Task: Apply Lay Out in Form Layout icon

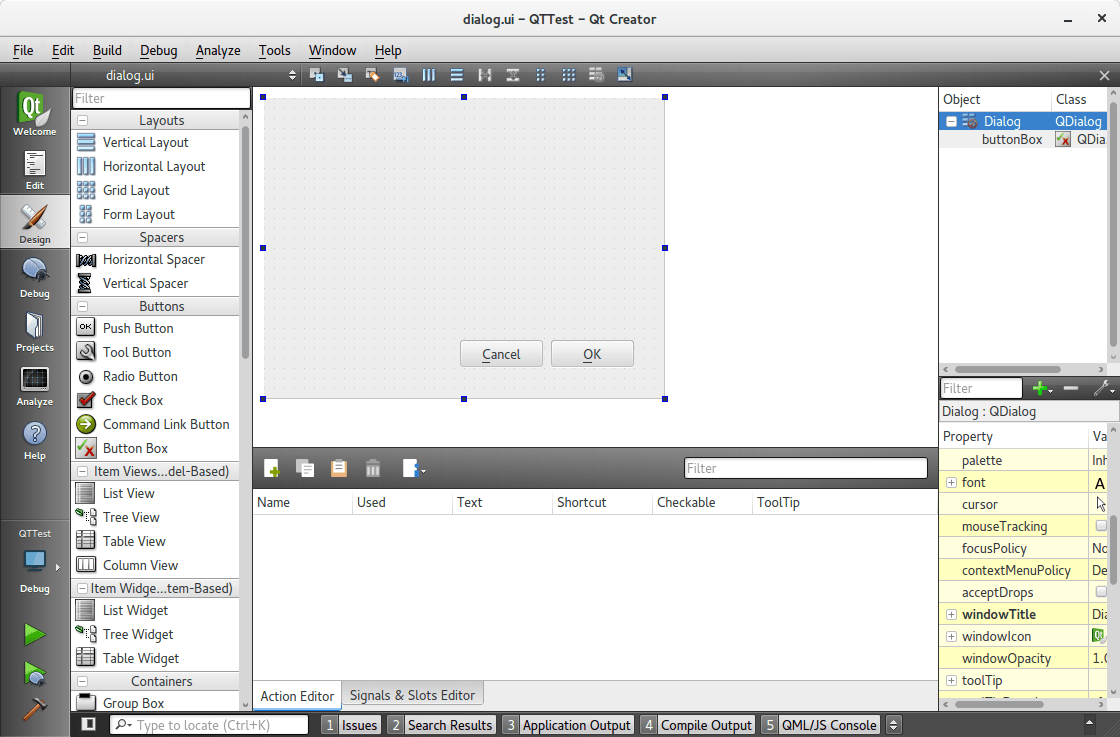Action: 541,75
